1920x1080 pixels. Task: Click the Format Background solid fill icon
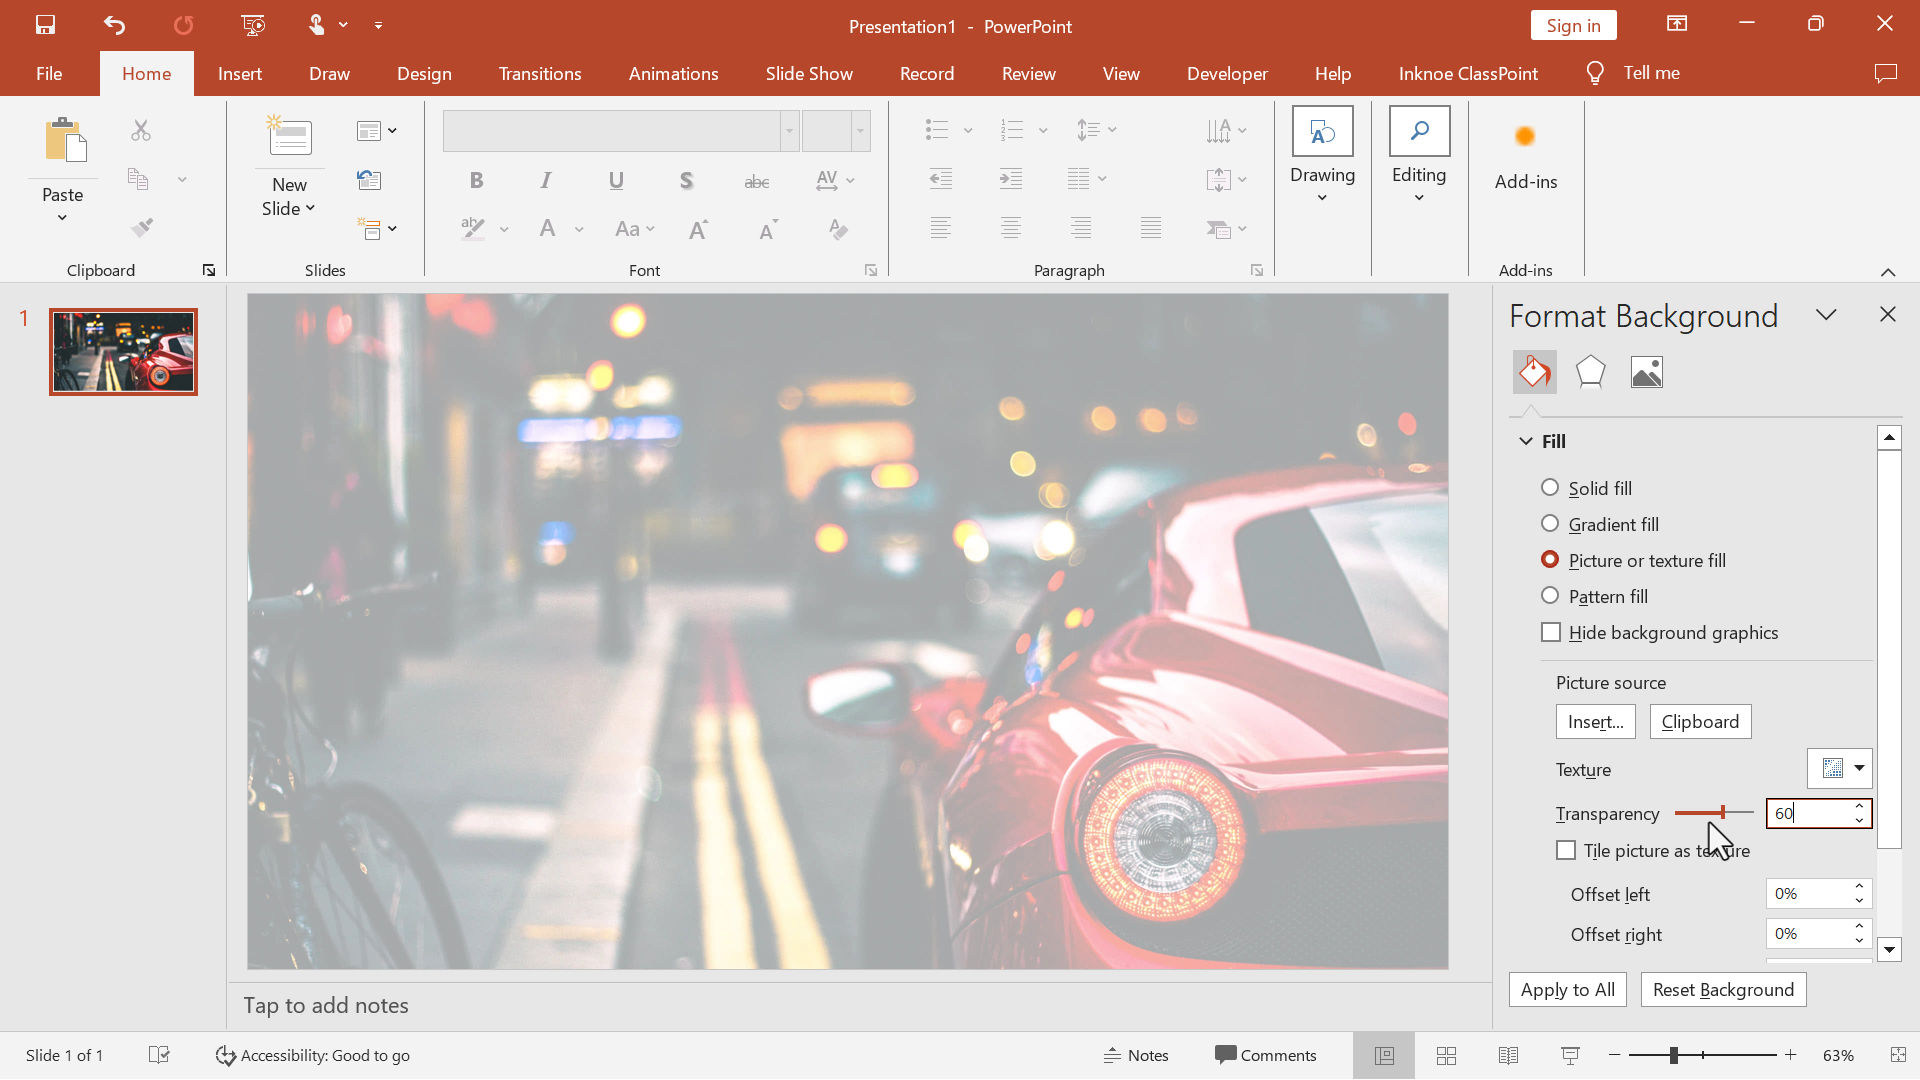click(1535, 371)
